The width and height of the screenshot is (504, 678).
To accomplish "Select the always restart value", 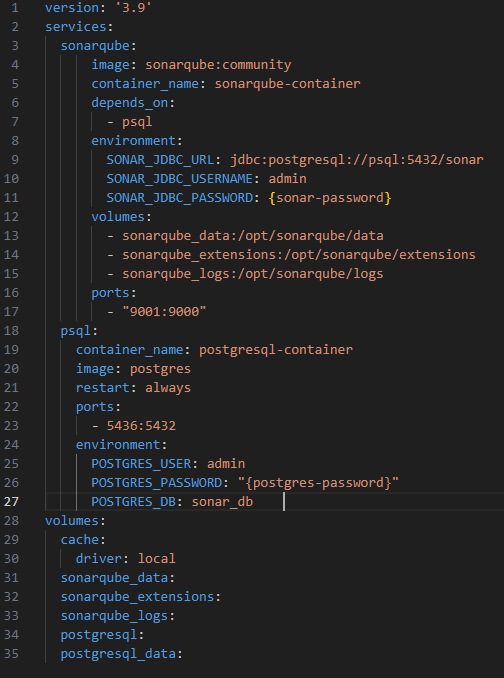I will (168, 388).
